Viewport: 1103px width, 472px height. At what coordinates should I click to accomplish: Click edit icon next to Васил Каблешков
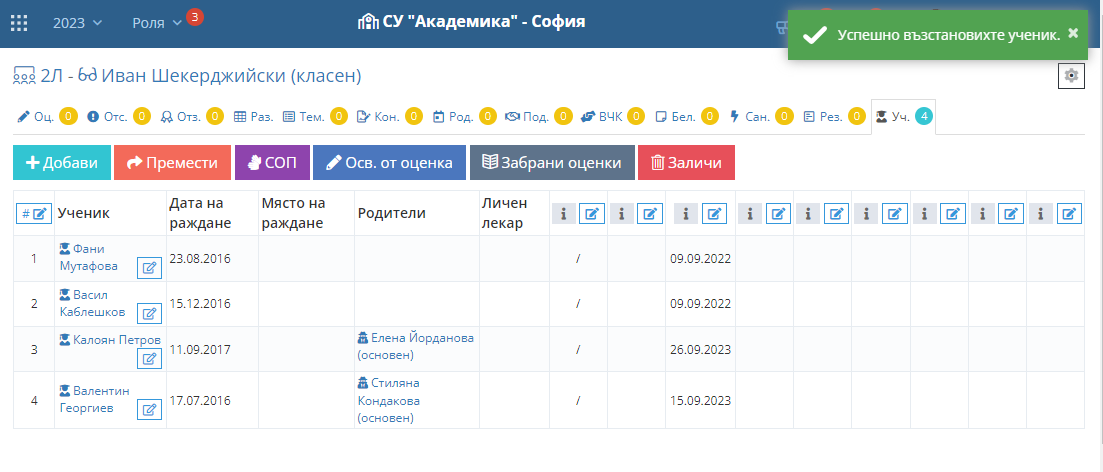pyautogui.click(x=149, y=313)
